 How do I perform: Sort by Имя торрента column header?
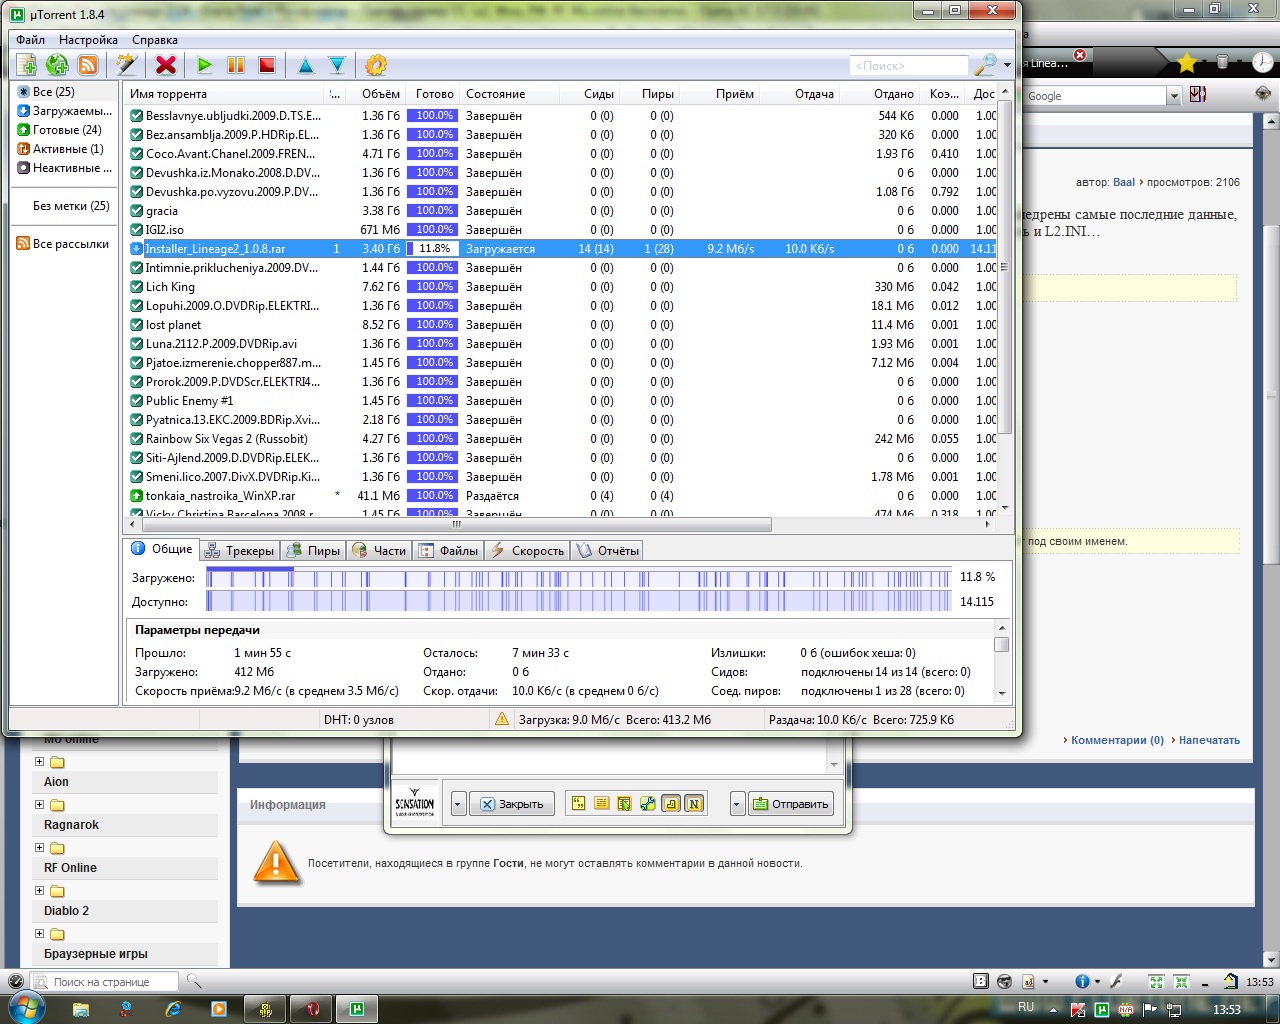pyautogui.click(x=226, y=94)
